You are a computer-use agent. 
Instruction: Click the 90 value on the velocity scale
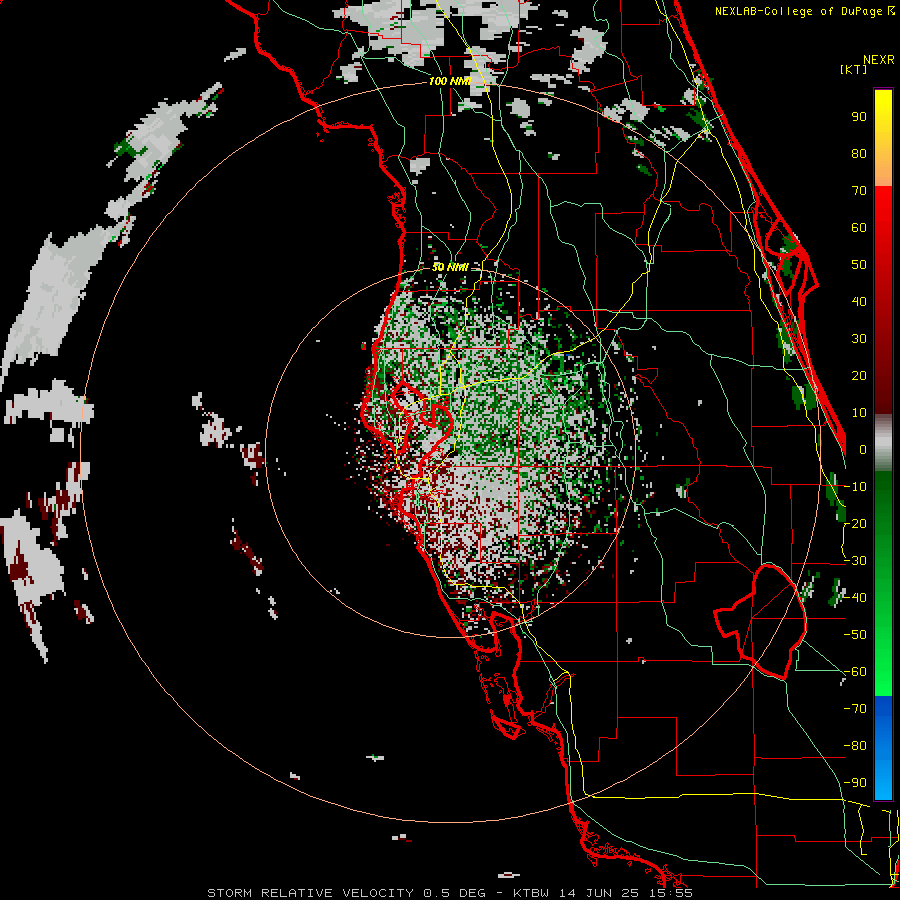[859, 117]
